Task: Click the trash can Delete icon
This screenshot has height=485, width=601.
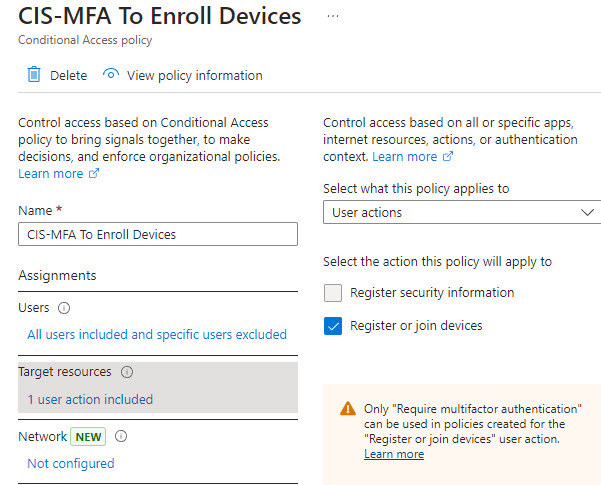Action: click(34, 74)
